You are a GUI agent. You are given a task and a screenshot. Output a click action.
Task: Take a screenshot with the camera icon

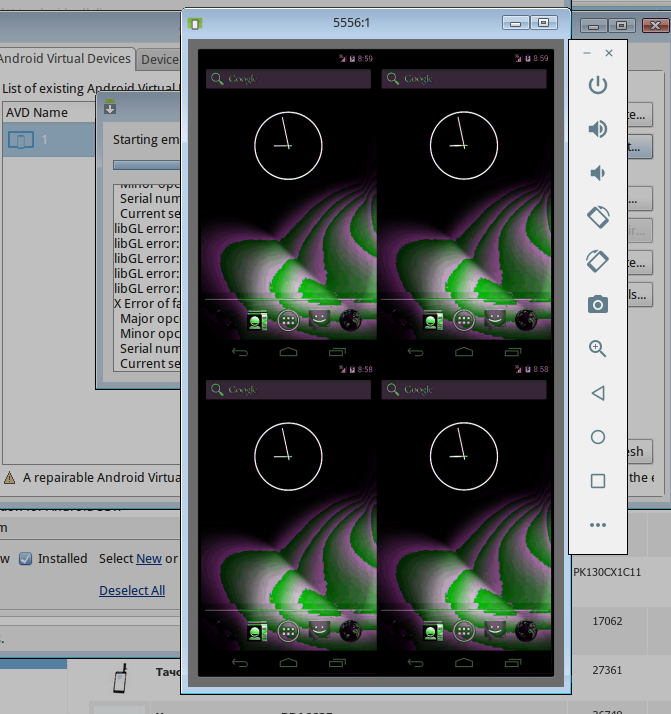pos(597,305)
